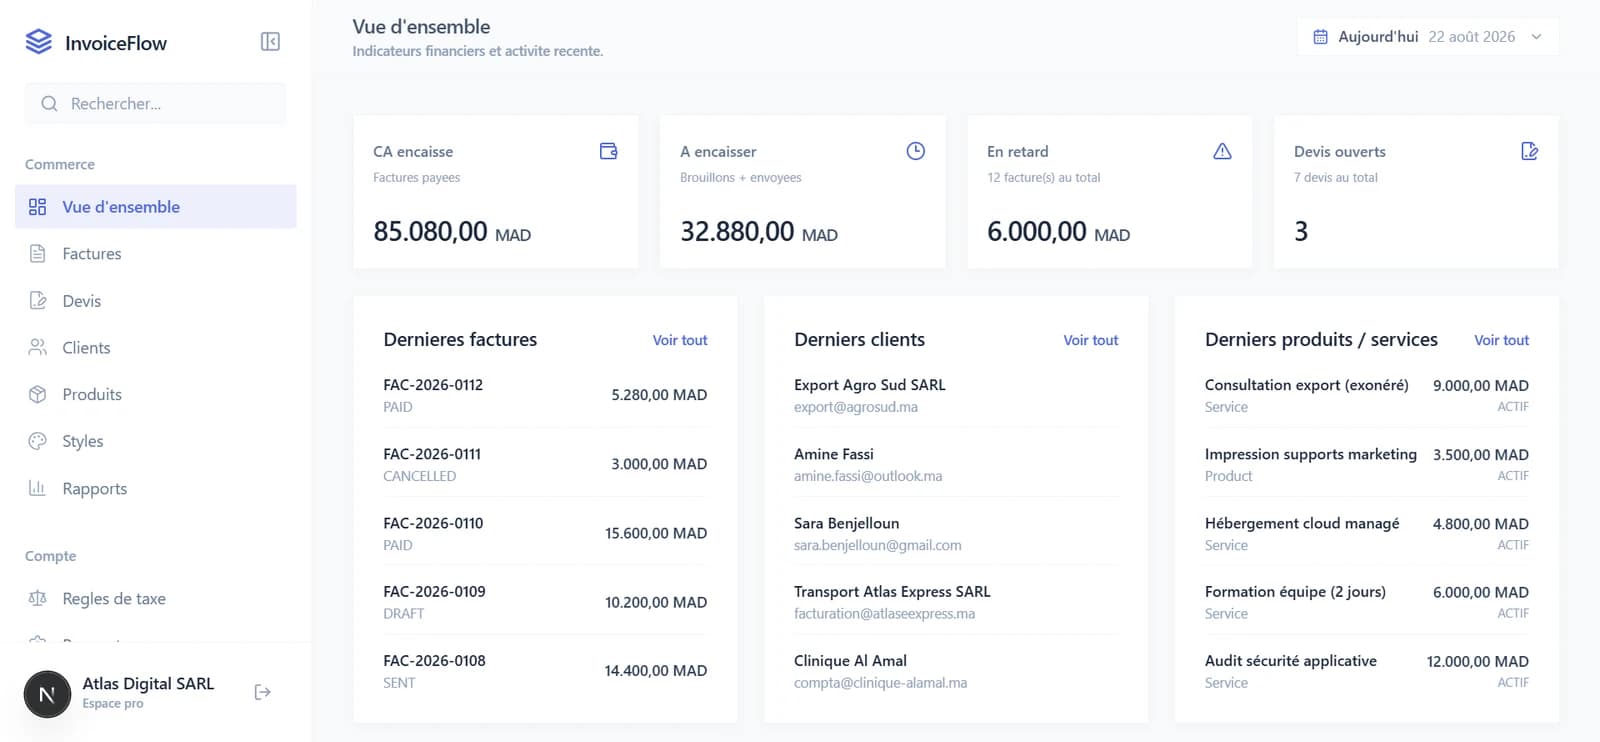This screenshot has height=742, width=1600.
Task: Click the InvoiceFlow stacked-layers logo icon
Action: (38, 42)
